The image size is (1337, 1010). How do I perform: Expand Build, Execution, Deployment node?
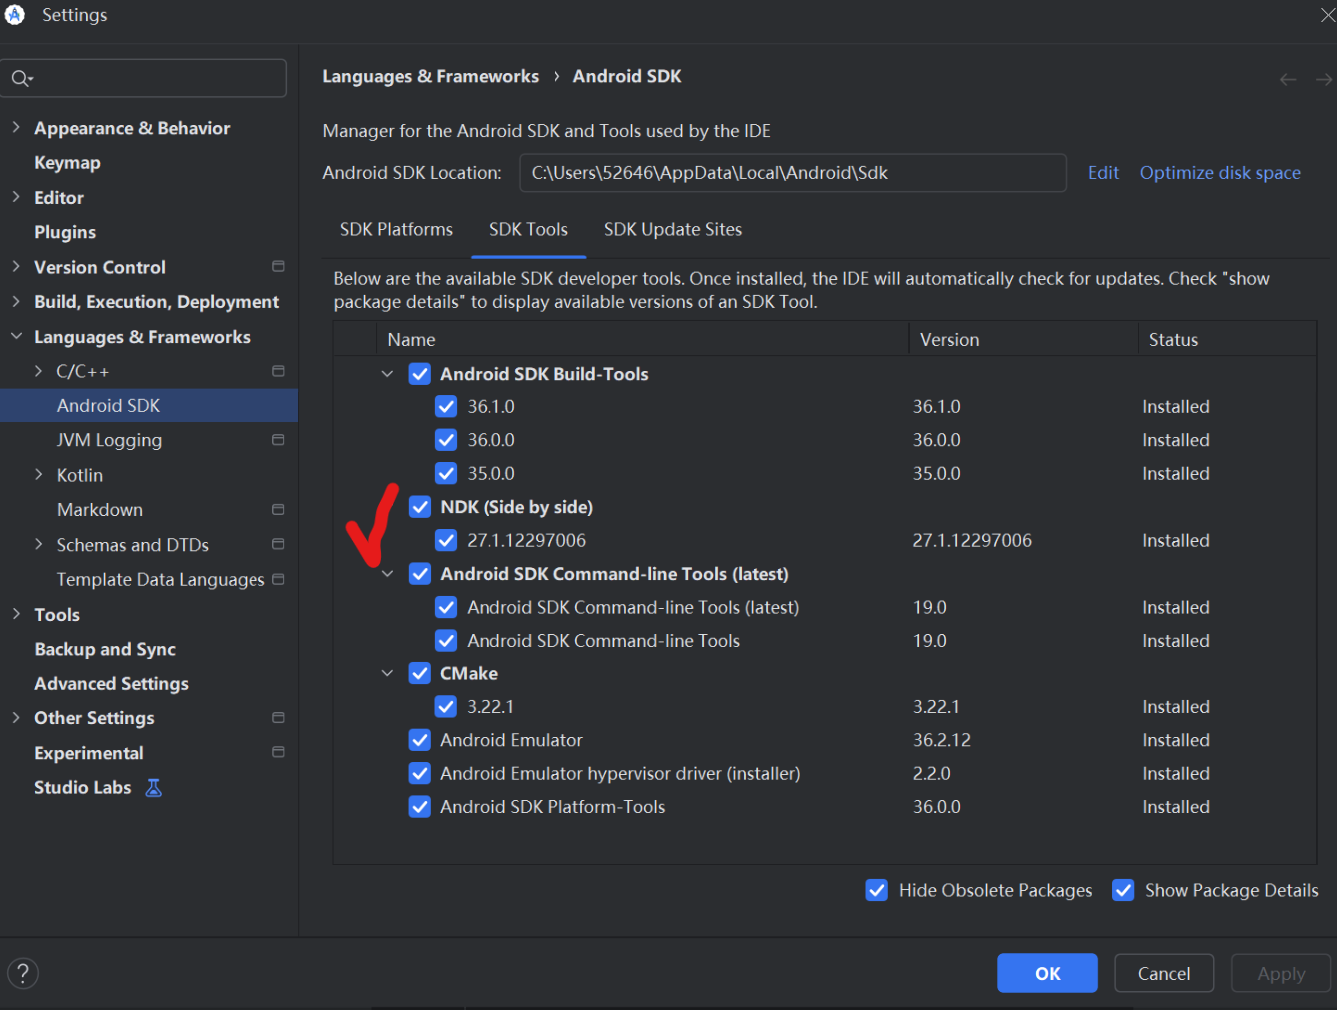(16, 301)
